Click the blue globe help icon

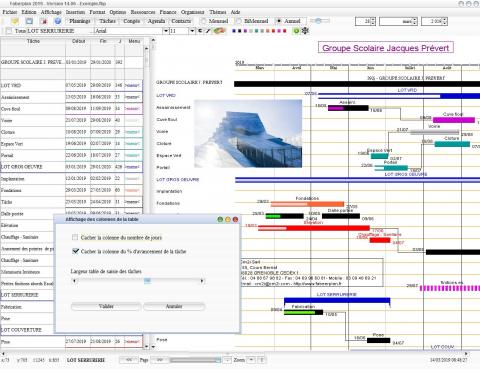click(58, 21)
